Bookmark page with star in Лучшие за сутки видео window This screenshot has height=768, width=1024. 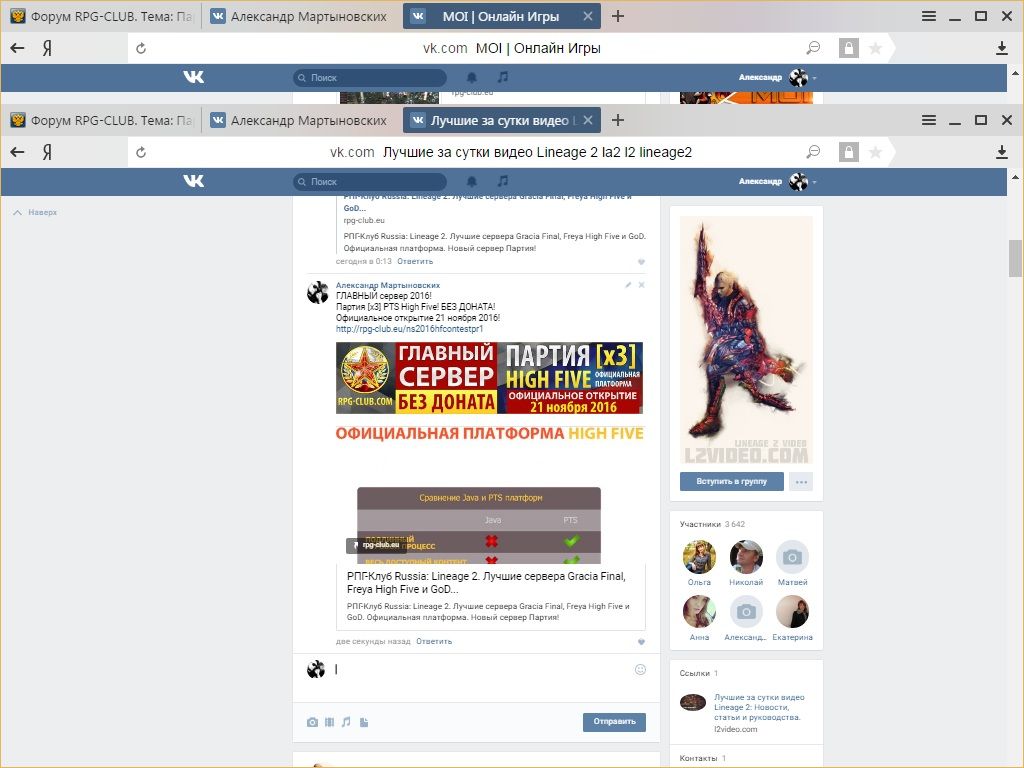(x=876, y=152)
